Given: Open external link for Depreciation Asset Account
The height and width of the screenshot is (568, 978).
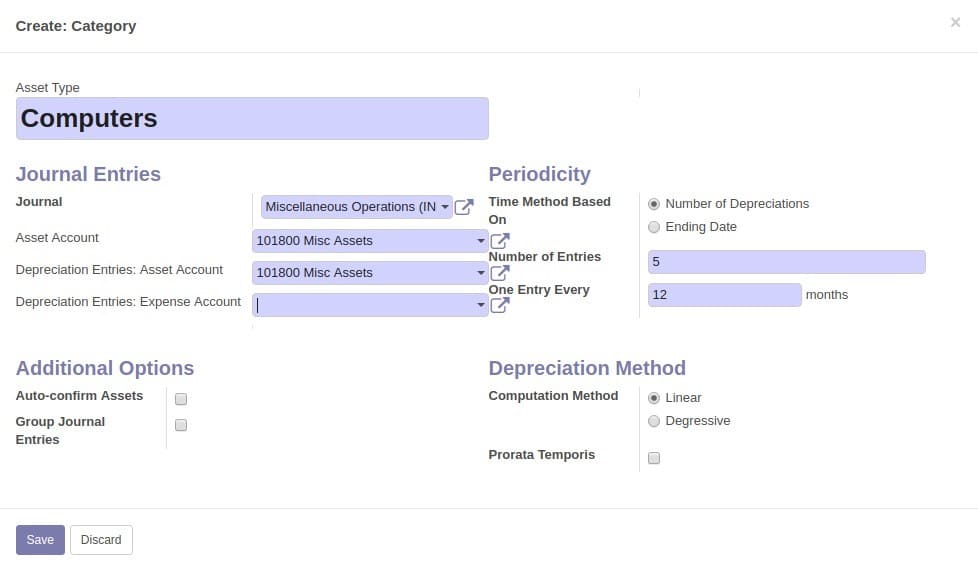Looking at the screenshot, I should [x=500, y=273].
